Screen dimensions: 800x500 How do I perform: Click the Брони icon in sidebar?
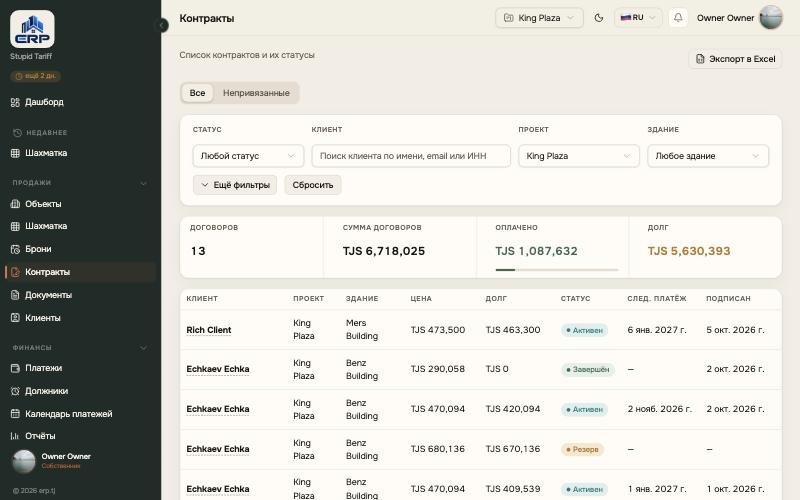(x=15, y=249)
